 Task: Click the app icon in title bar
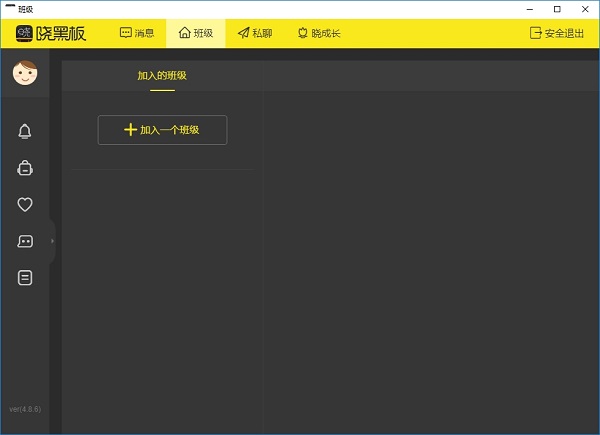pos(10,7)
